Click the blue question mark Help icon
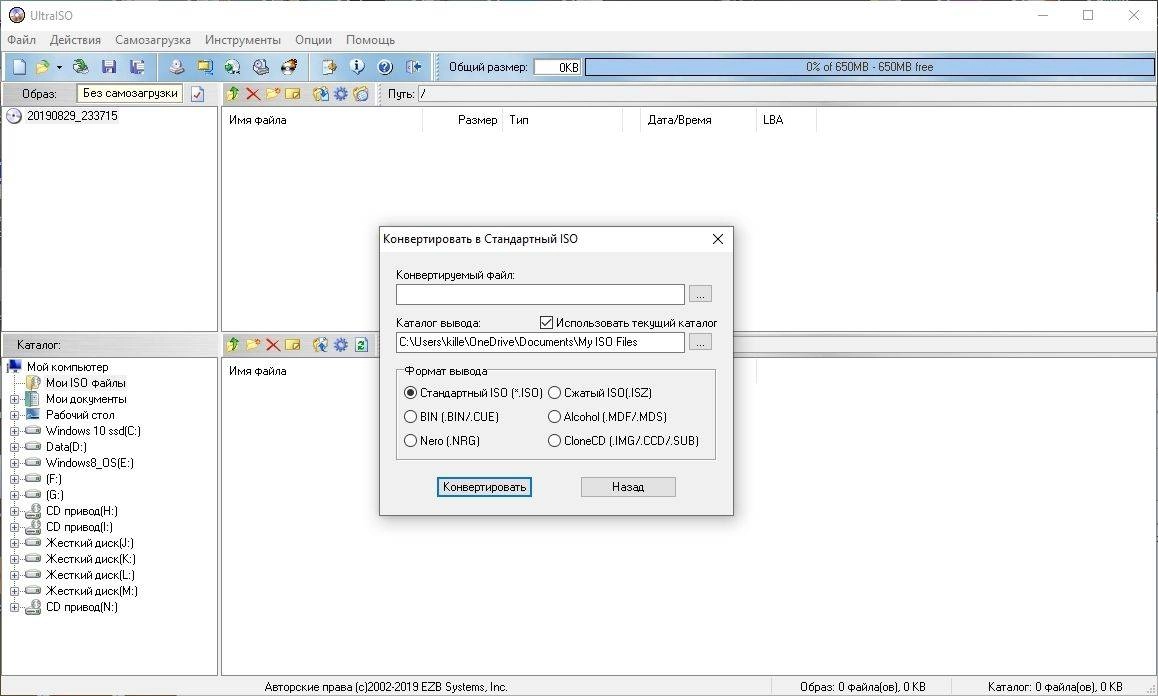Viewport: 1158px width, 696px height. pyautogui.click(x=386, y=66)
